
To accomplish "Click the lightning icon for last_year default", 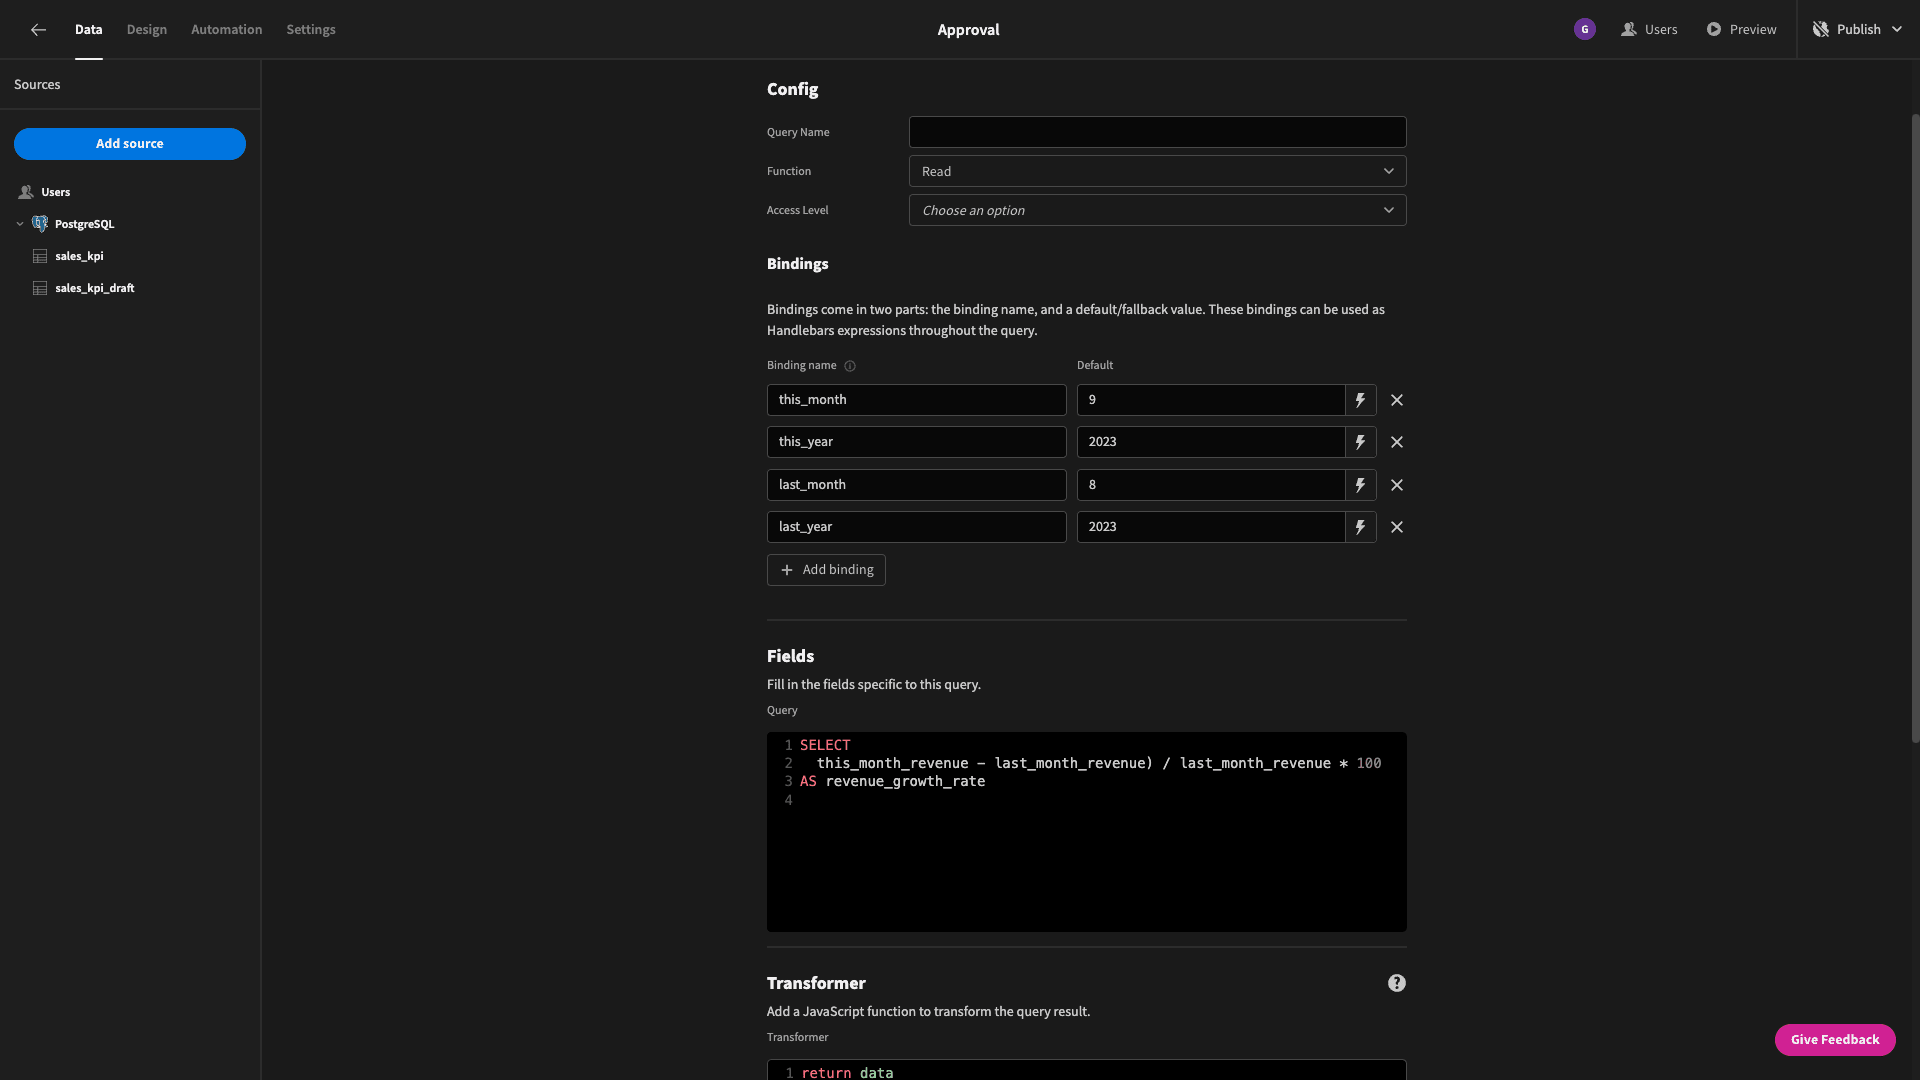I will click(1360, 527).
